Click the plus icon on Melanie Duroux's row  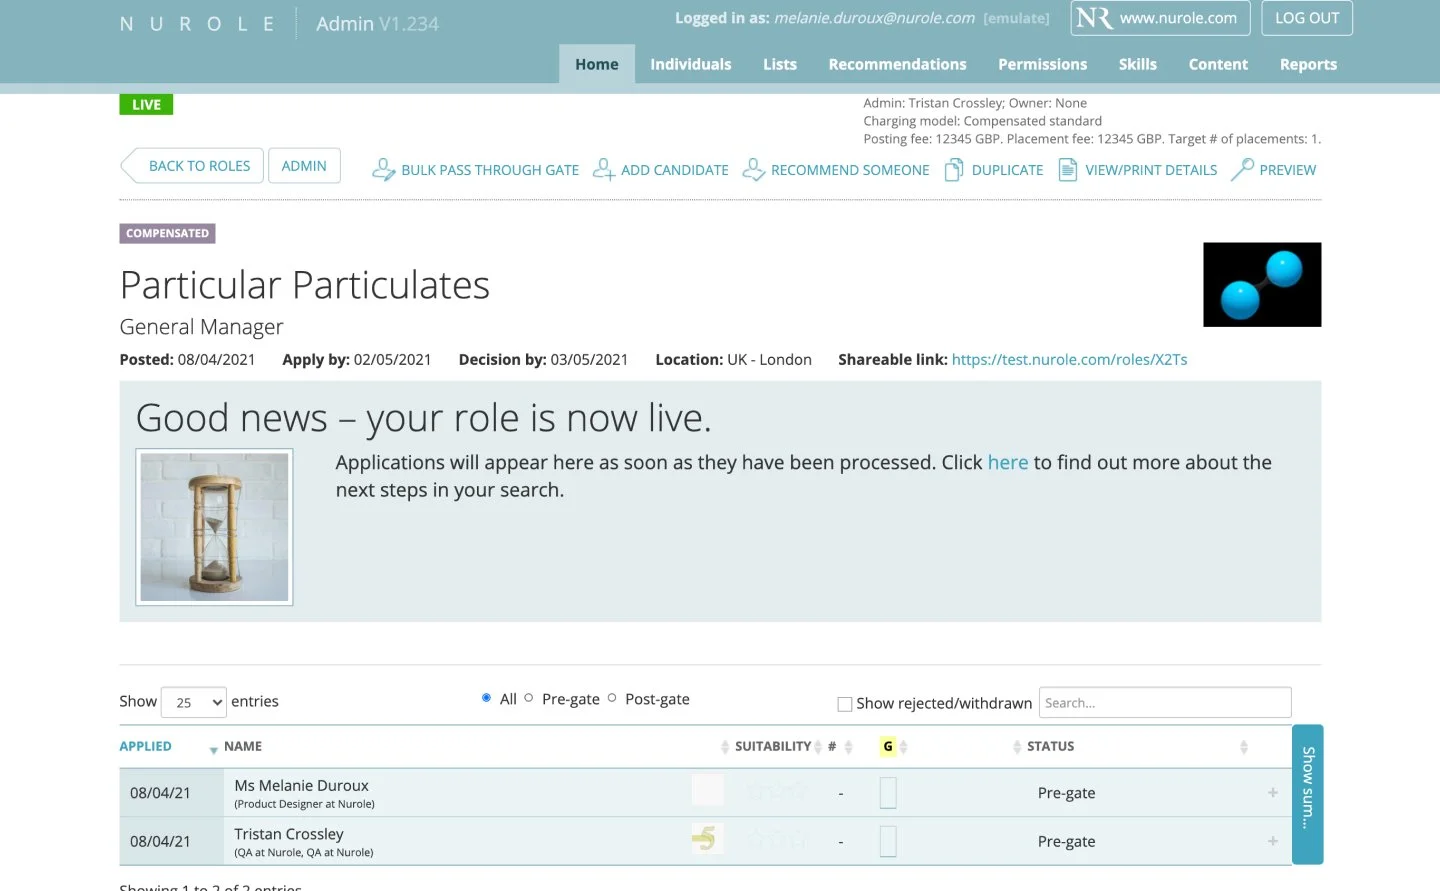[x=1273, y=792]
